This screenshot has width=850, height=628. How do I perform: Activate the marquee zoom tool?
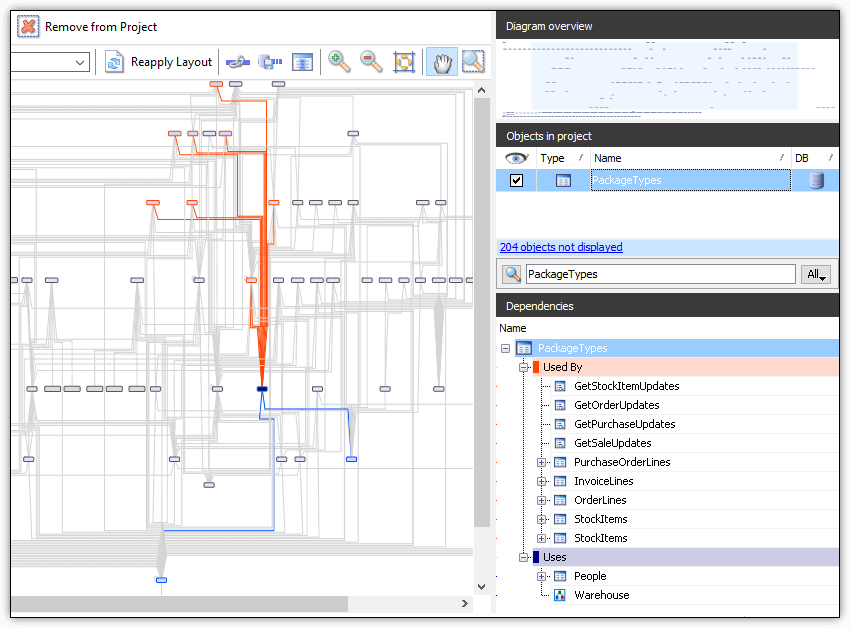point(472,61)
